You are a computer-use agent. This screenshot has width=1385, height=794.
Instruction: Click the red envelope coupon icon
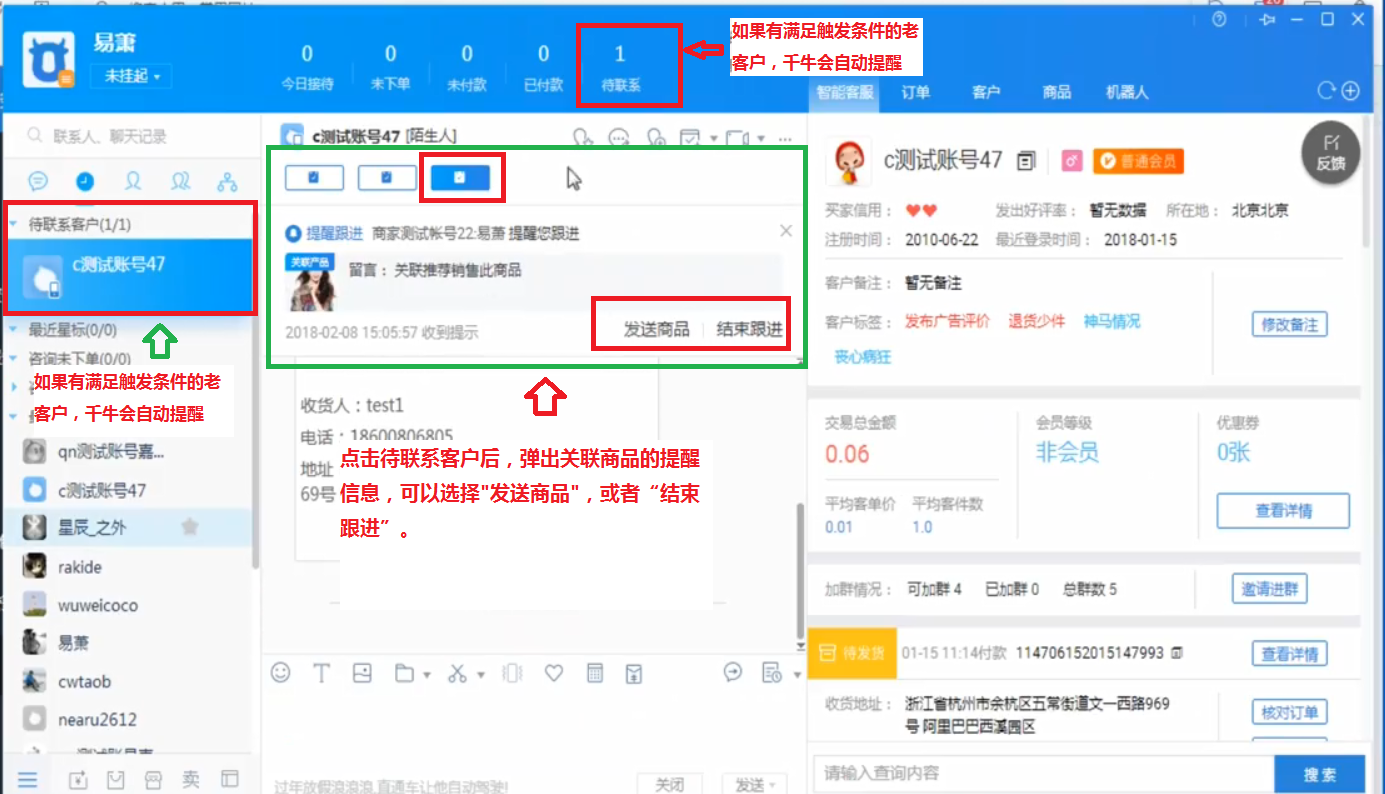point(634,673)
